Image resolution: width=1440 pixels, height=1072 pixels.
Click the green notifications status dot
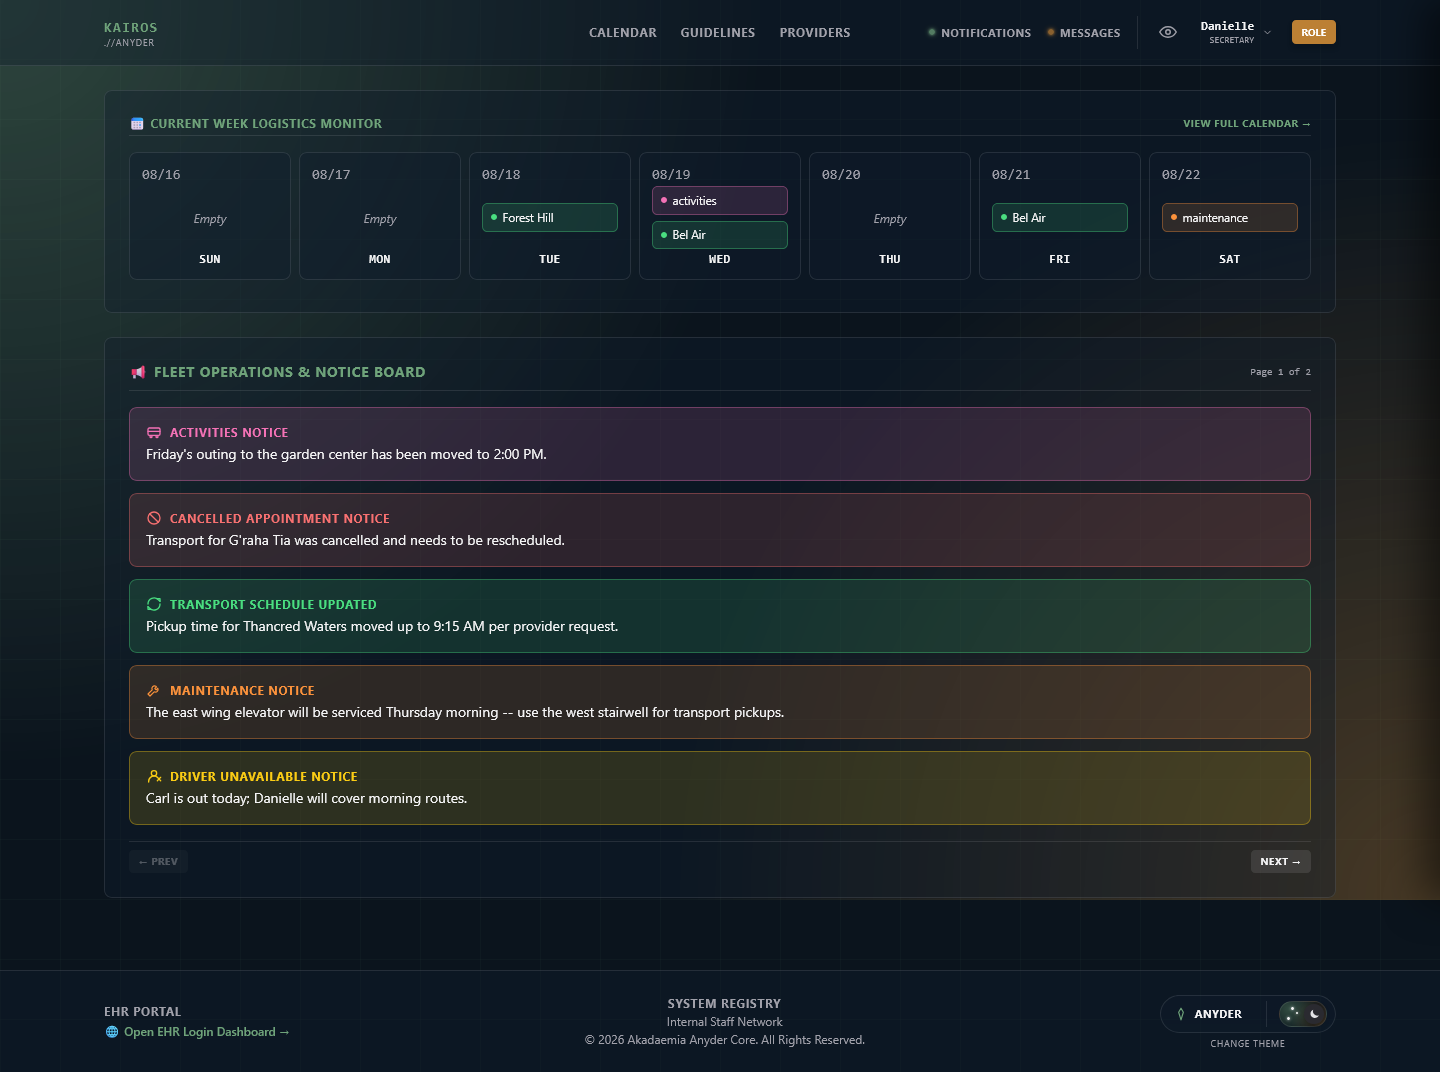coord(932,32)
